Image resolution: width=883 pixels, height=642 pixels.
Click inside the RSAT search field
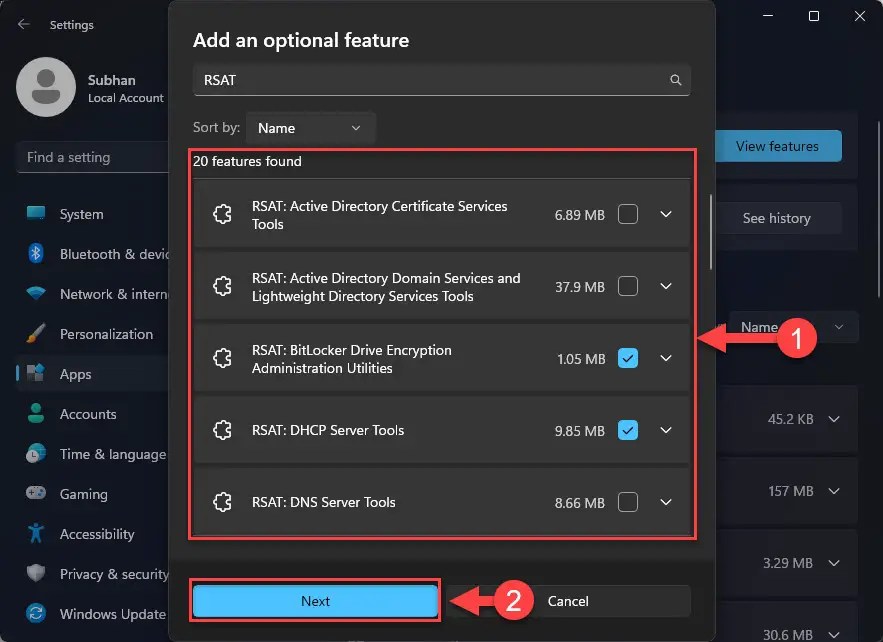[420, 79]
